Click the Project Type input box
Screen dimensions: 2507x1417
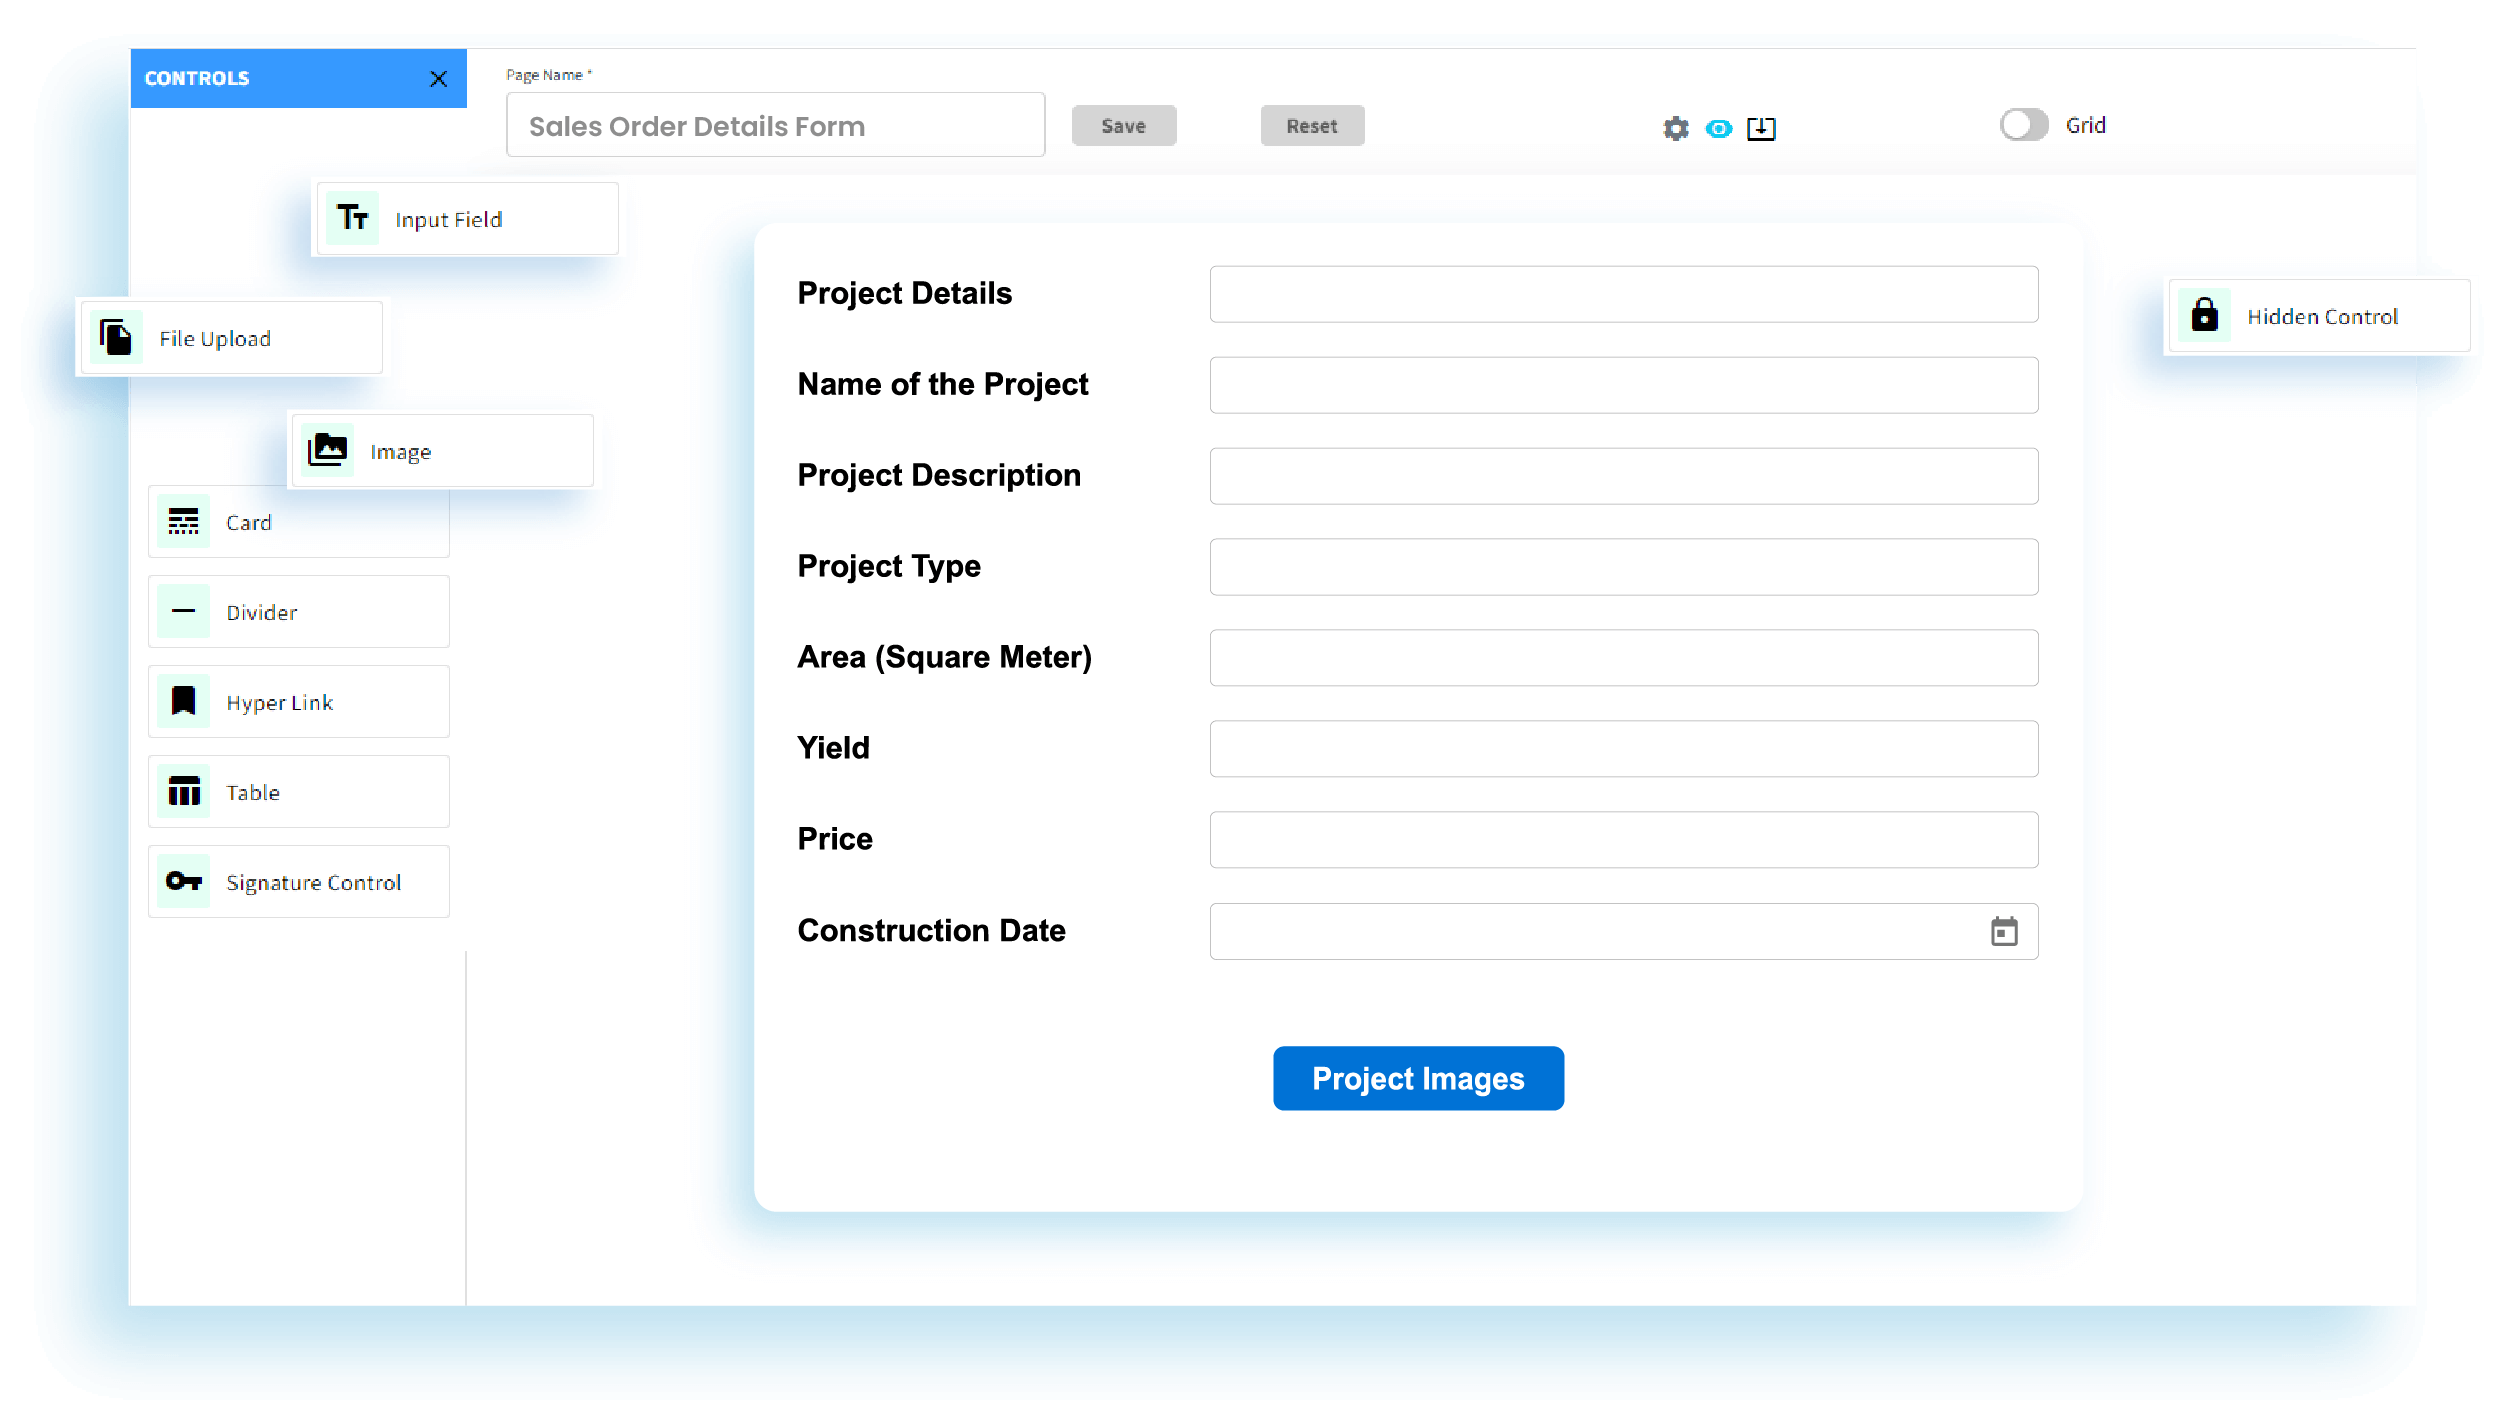pyautogui.click(x=1623, y=566)
